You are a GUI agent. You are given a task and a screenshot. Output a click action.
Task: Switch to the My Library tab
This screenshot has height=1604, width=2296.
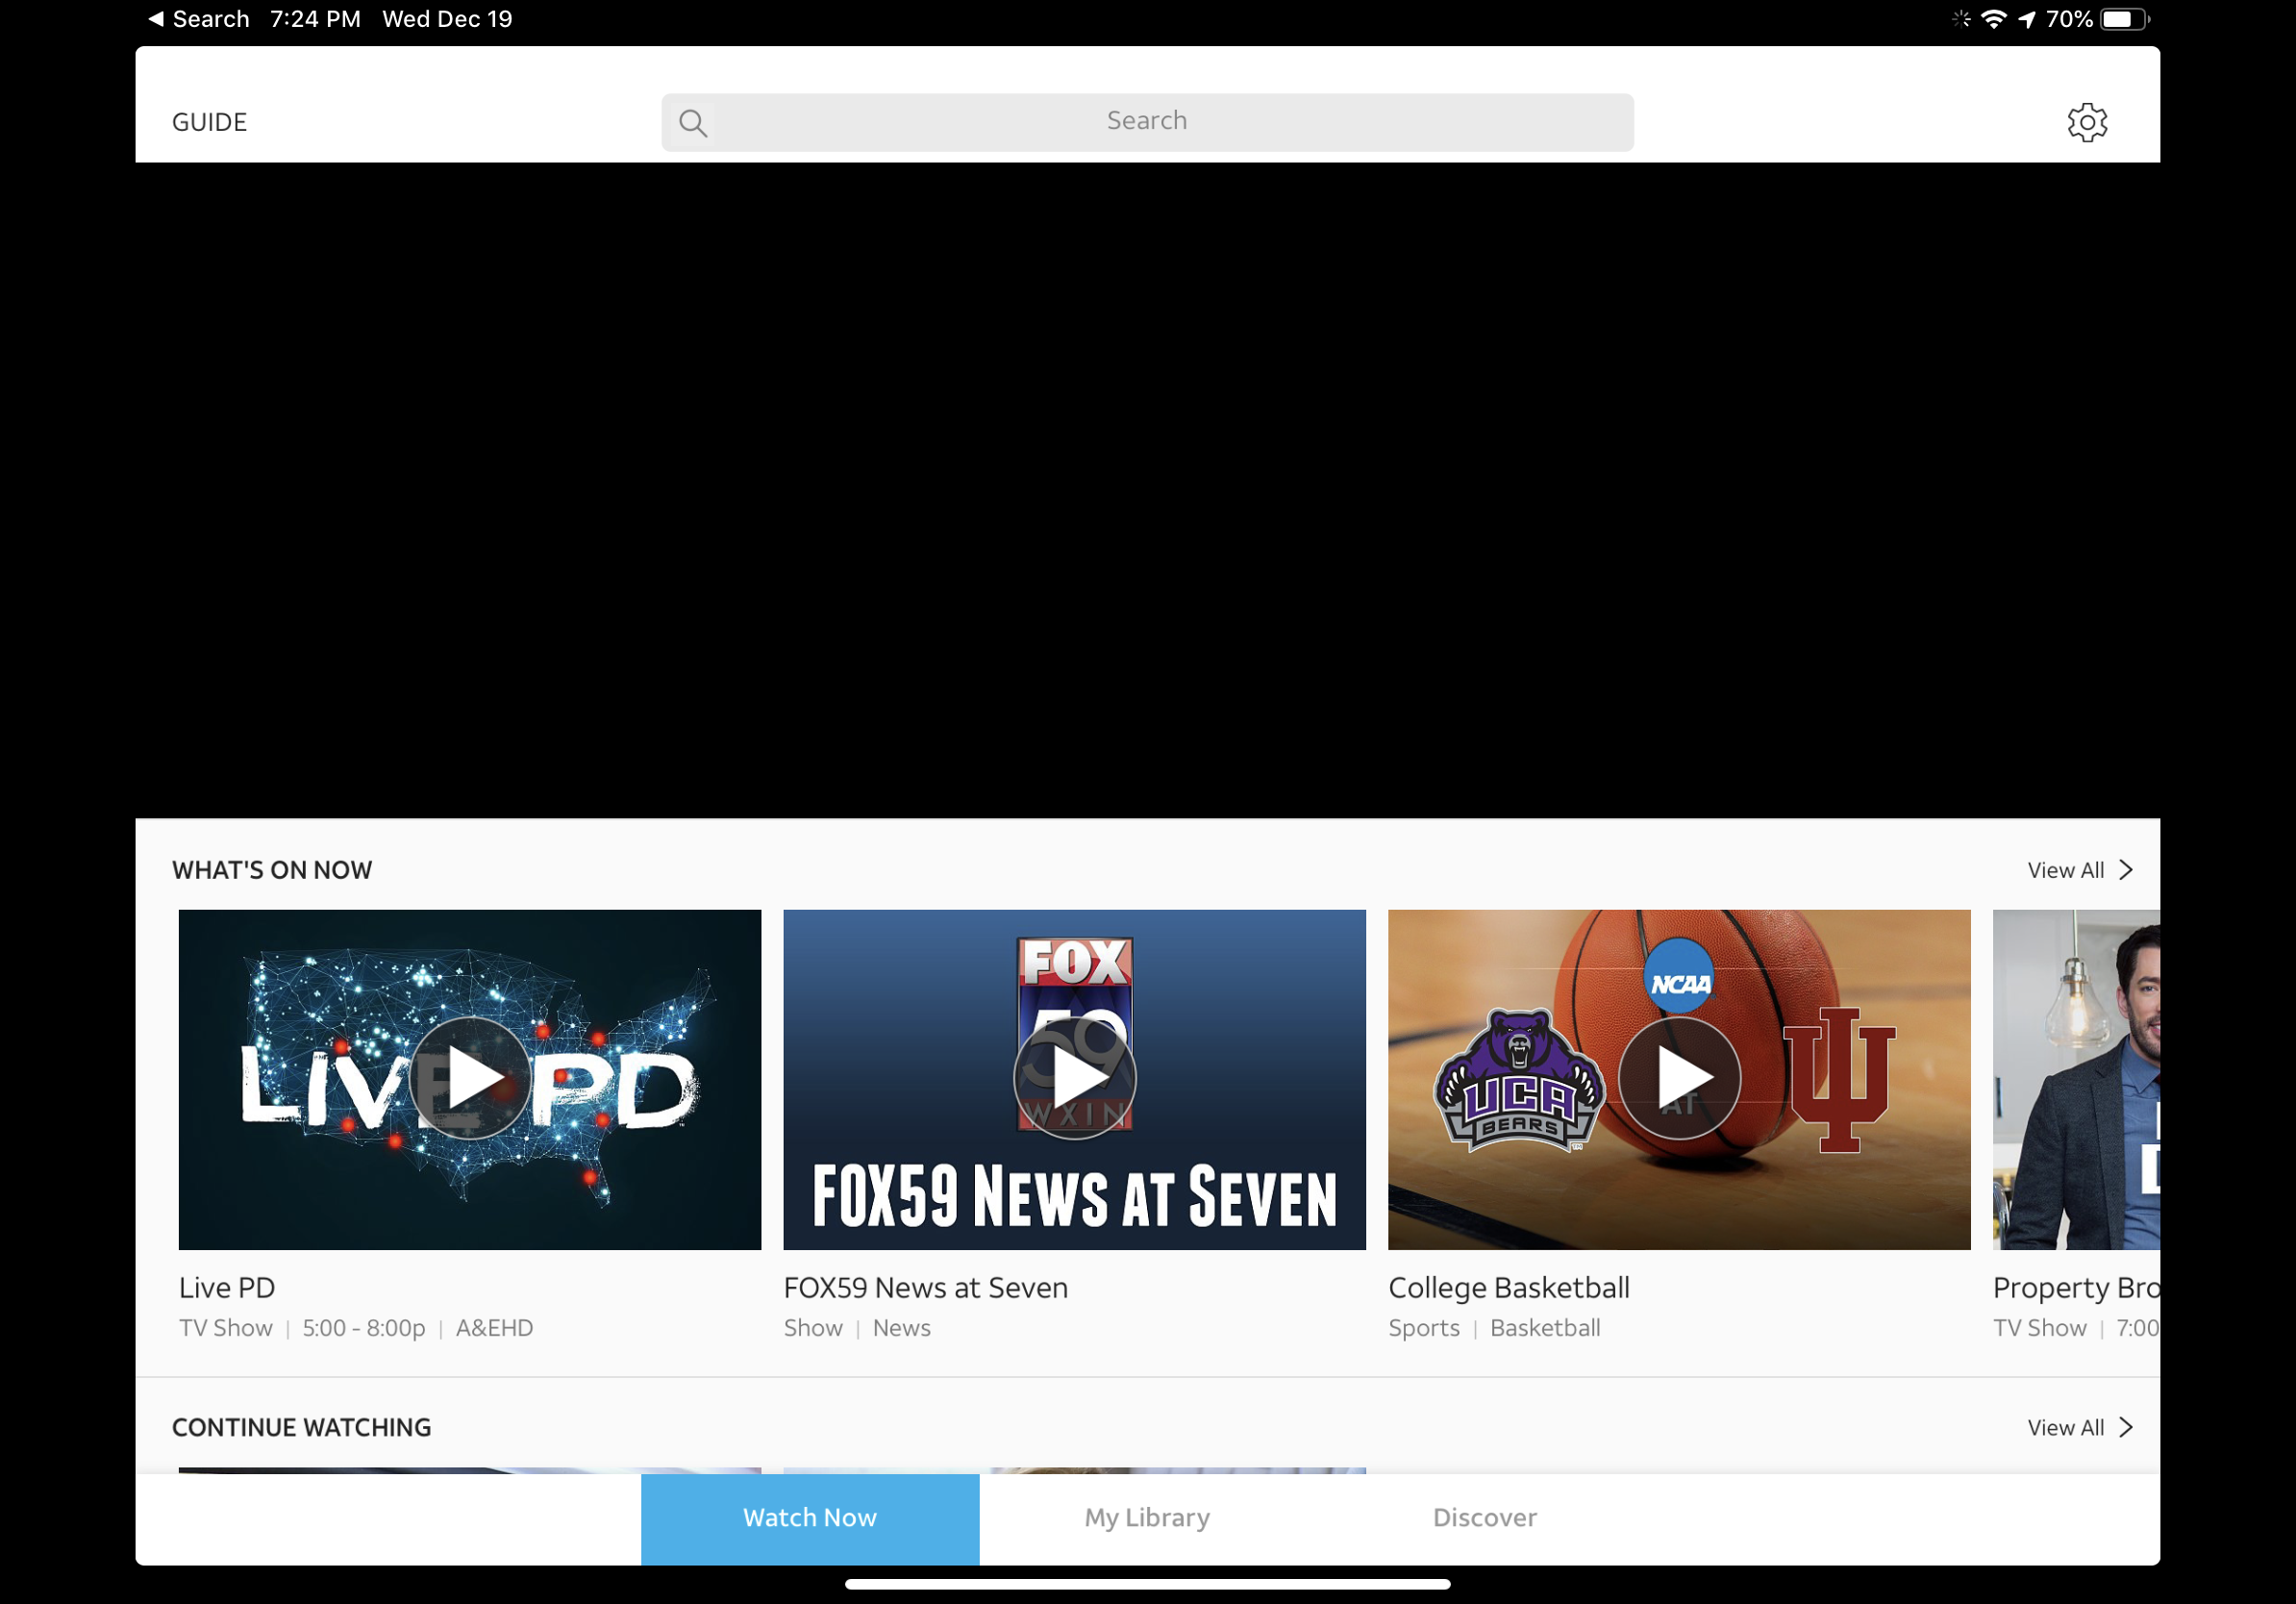pyautogui.click(x=1146, y=1518)
